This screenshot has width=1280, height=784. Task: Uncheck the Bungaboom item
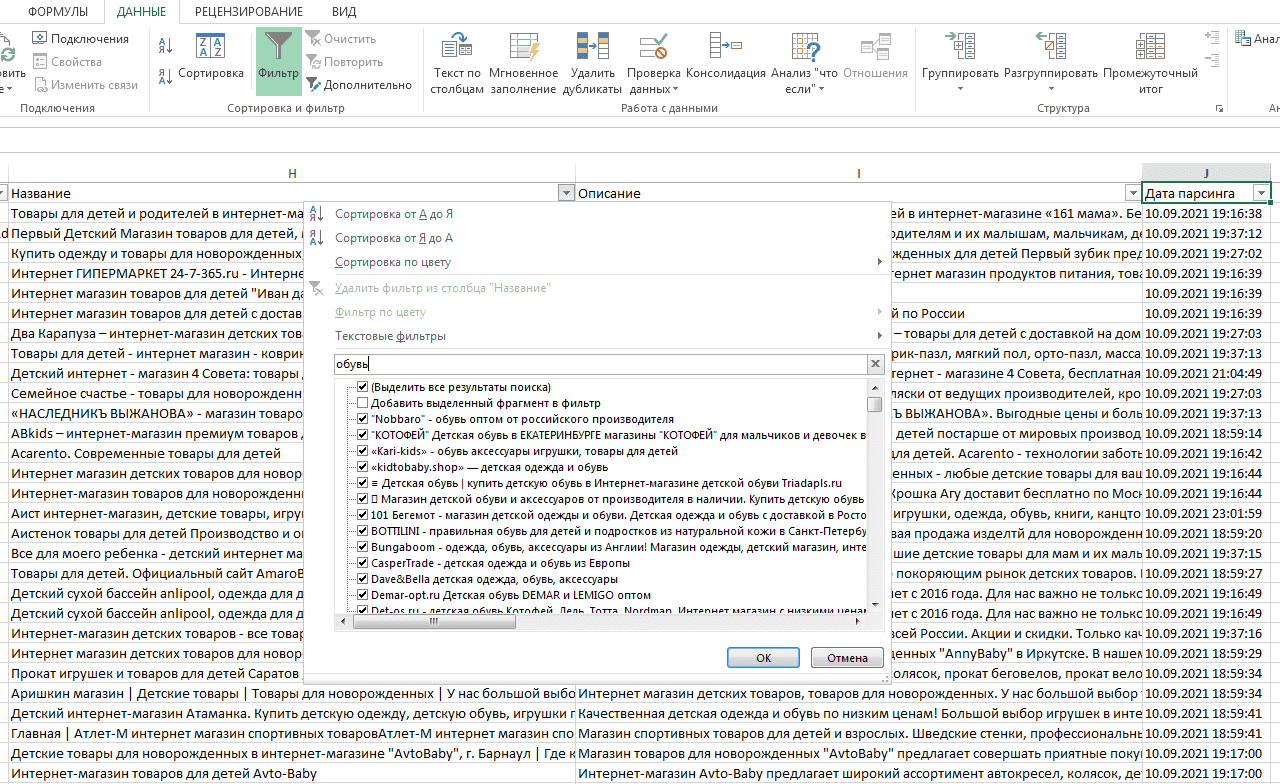(x=363, y=547)
